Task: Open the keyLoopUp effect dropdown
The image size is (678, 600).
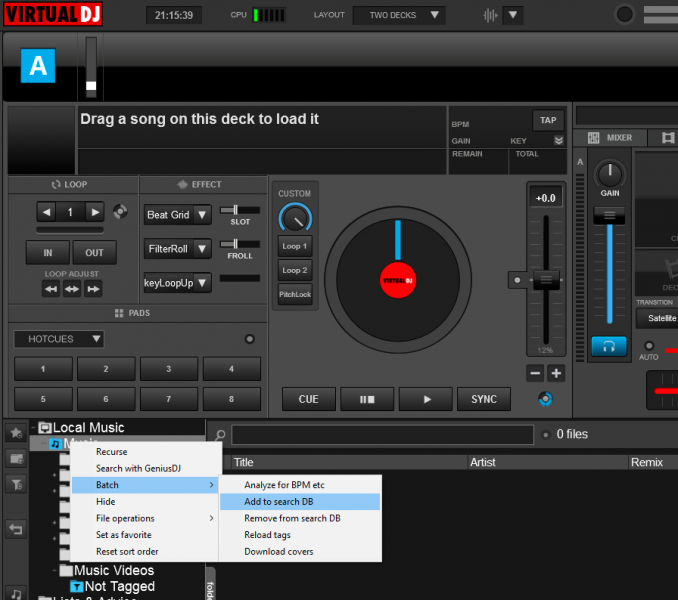Action: 178,283
